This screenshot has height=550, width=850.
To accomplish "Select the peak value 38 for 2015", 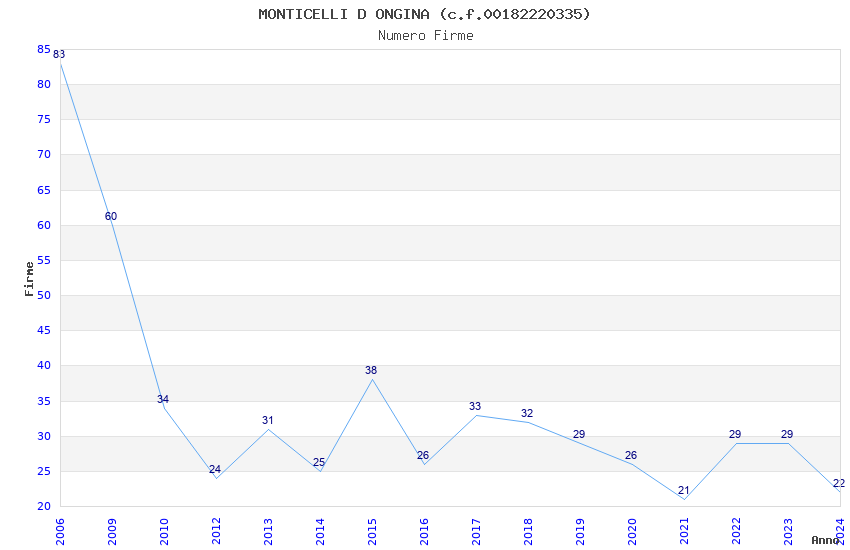I will tap(371, 370).
